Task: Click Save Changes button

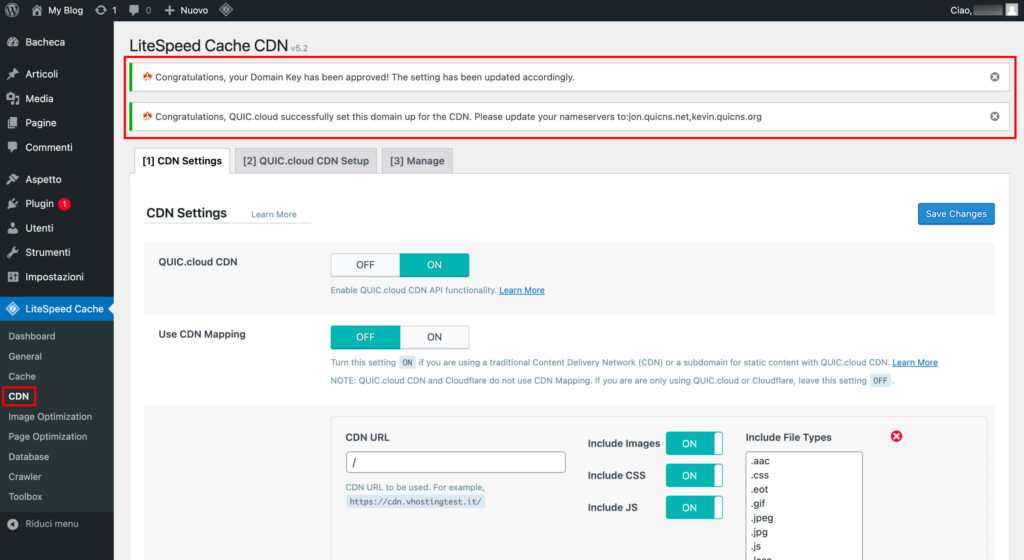Action: (956, 213)
